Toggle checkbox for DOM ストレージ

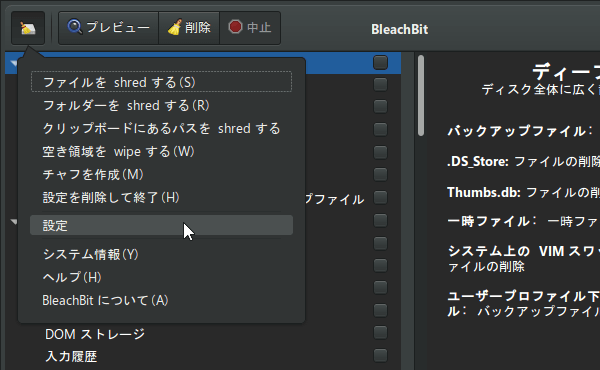pos(380,333)
